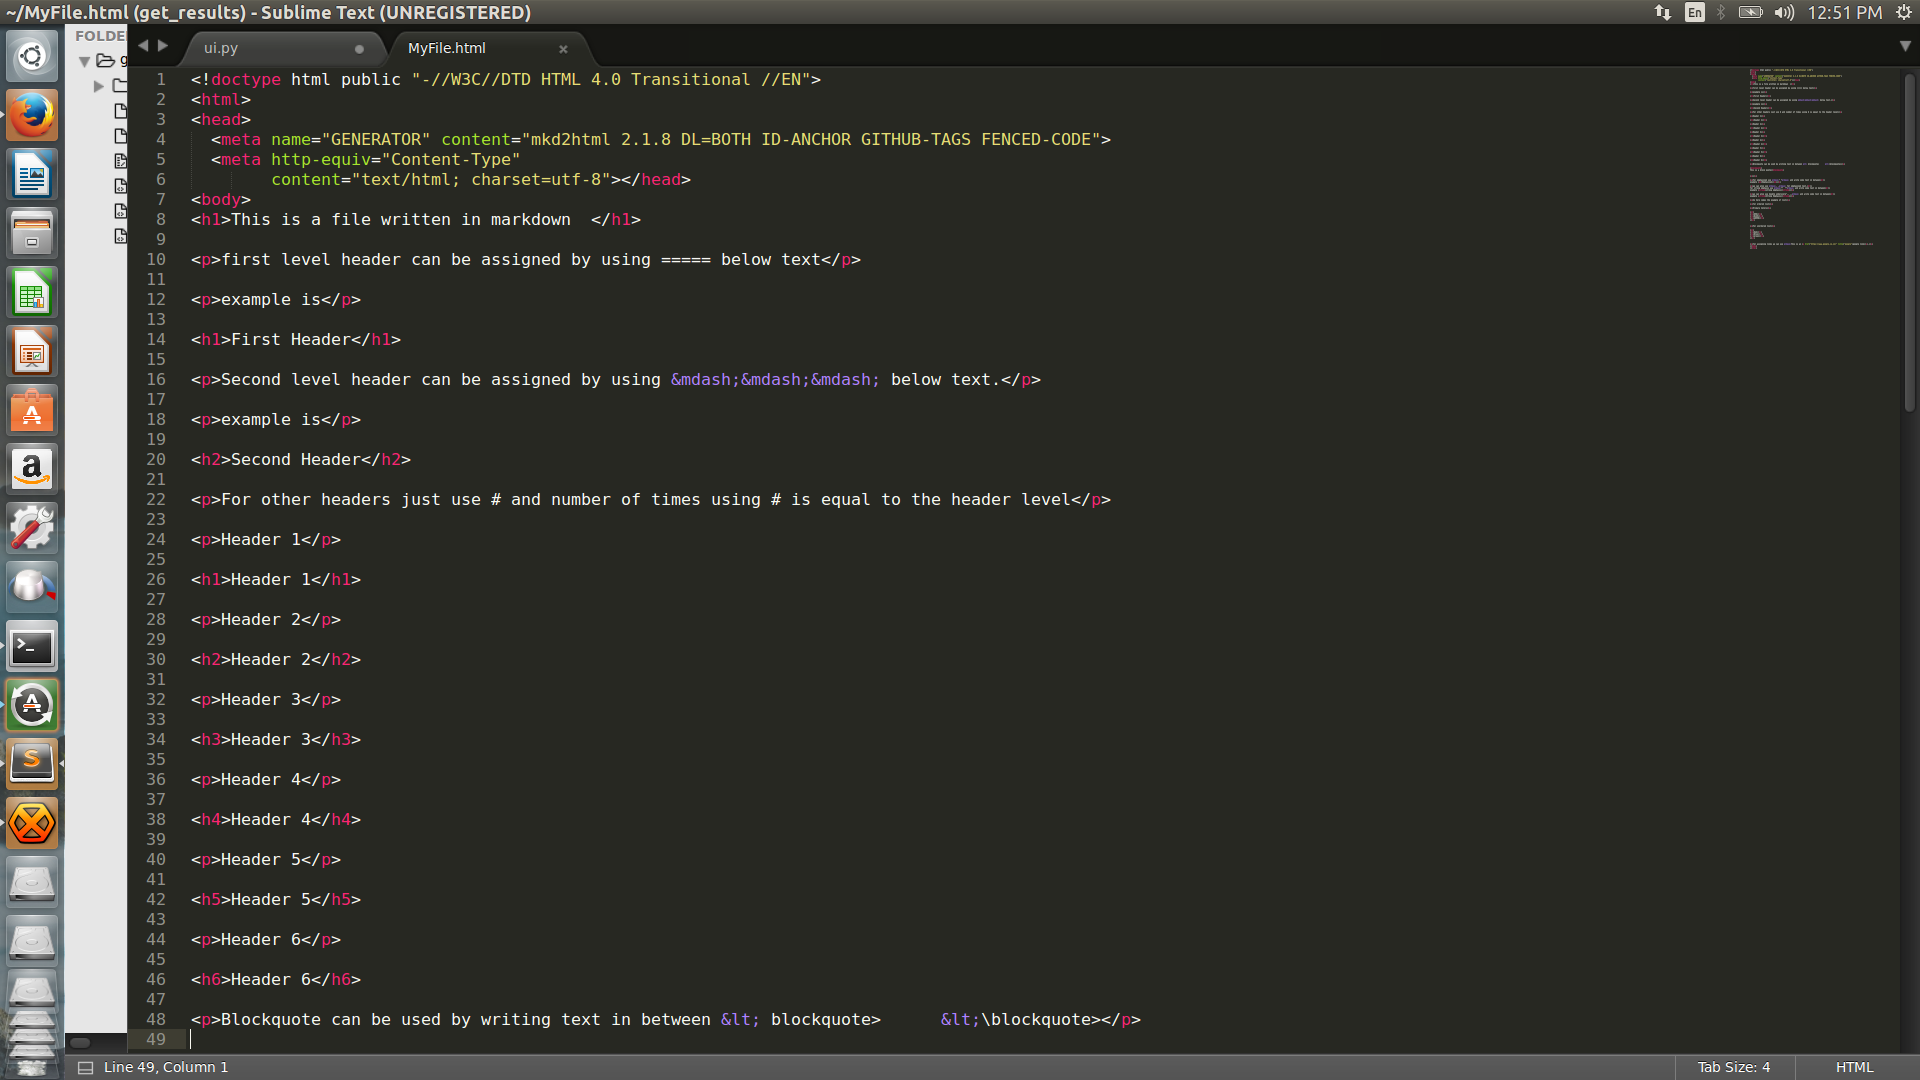Click the editor vertical scrollbar thumb
Image resolution: width=1920 pixels, height=1080 pixels.
pos(1909,243)
